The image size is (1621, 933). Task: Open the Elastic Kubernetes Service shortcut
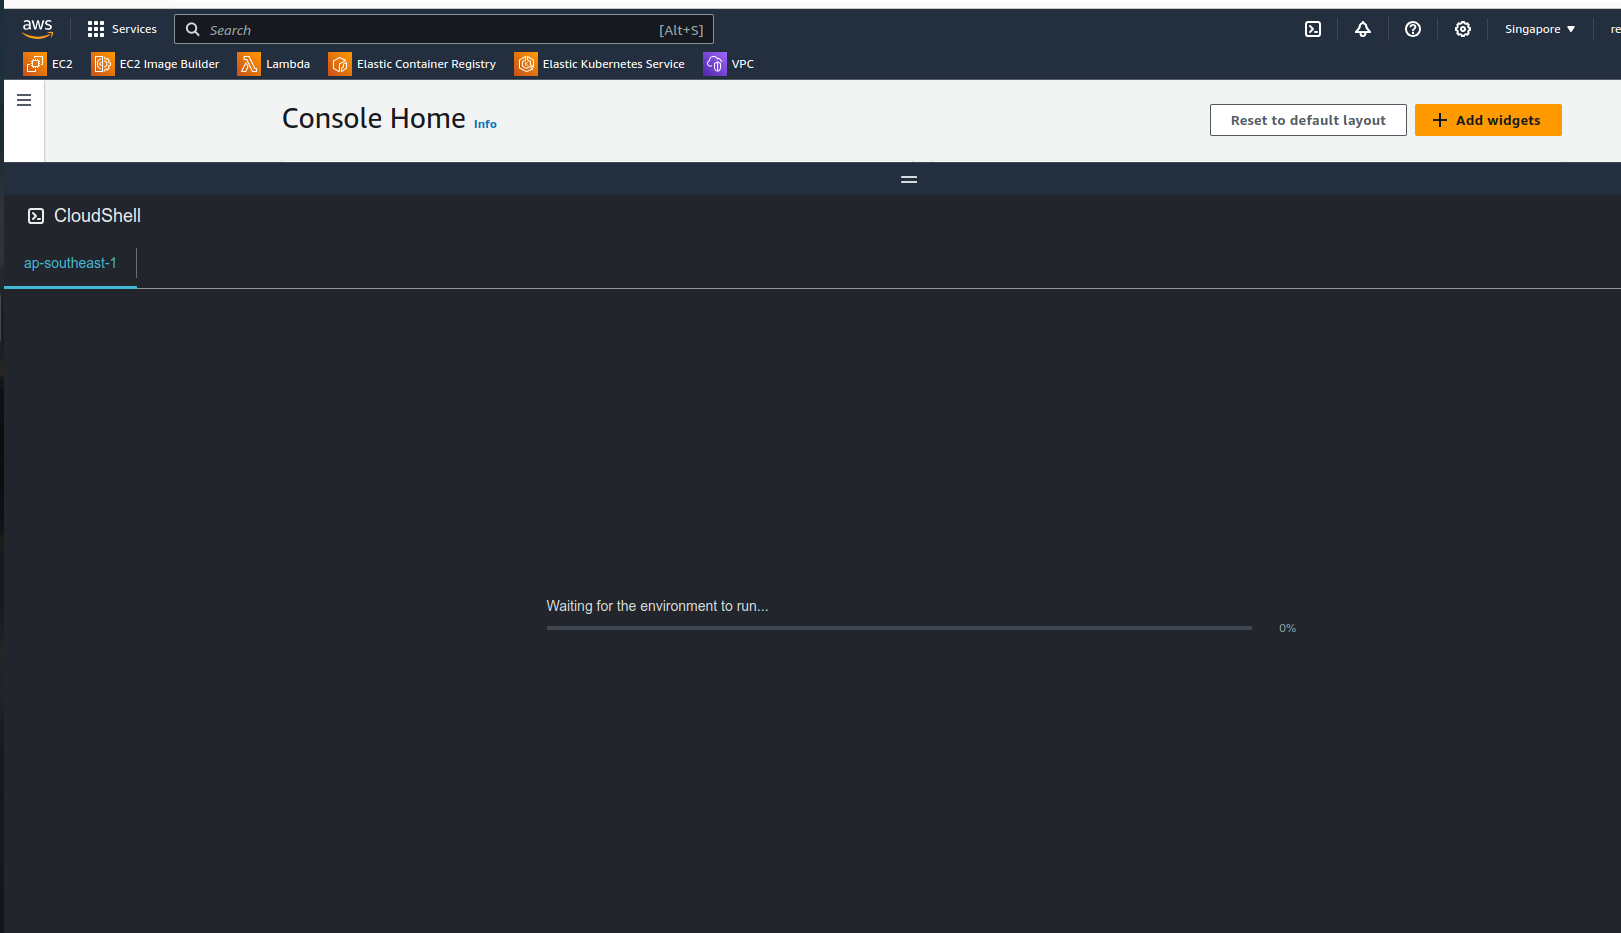click(x=600, y=64)
